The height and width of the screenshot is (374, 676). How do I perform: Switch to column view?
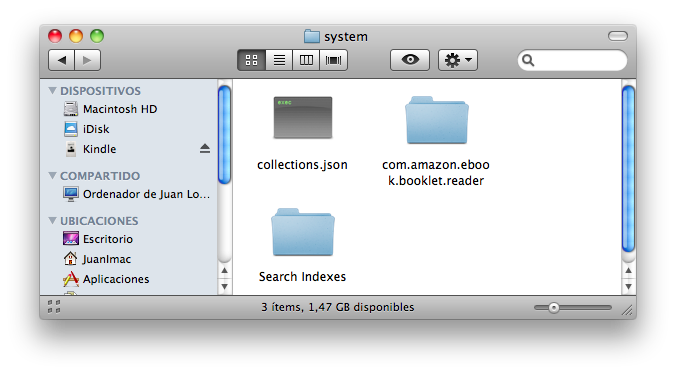pyautogui.click(x=306, y=60)
